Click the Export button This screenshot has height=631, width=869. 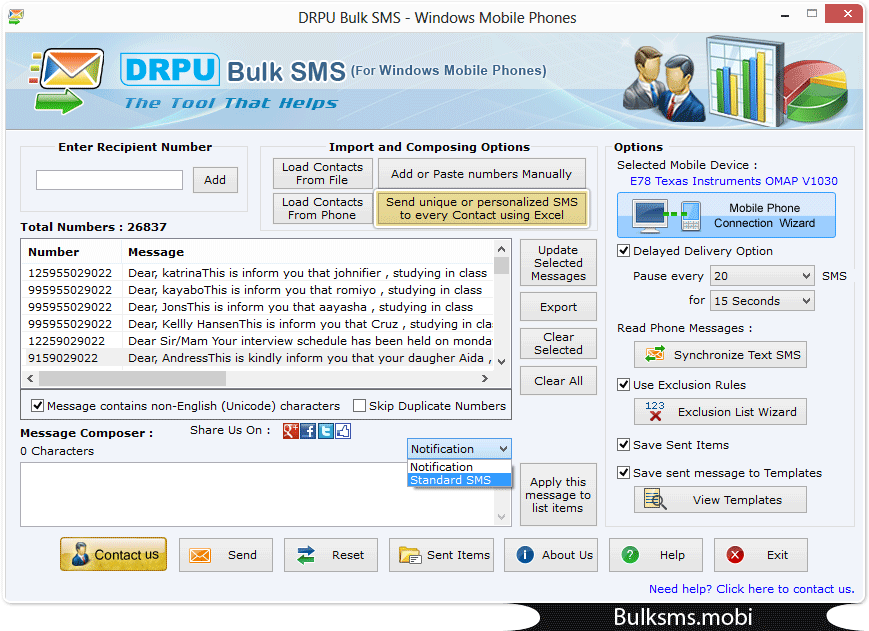[558, 307]
